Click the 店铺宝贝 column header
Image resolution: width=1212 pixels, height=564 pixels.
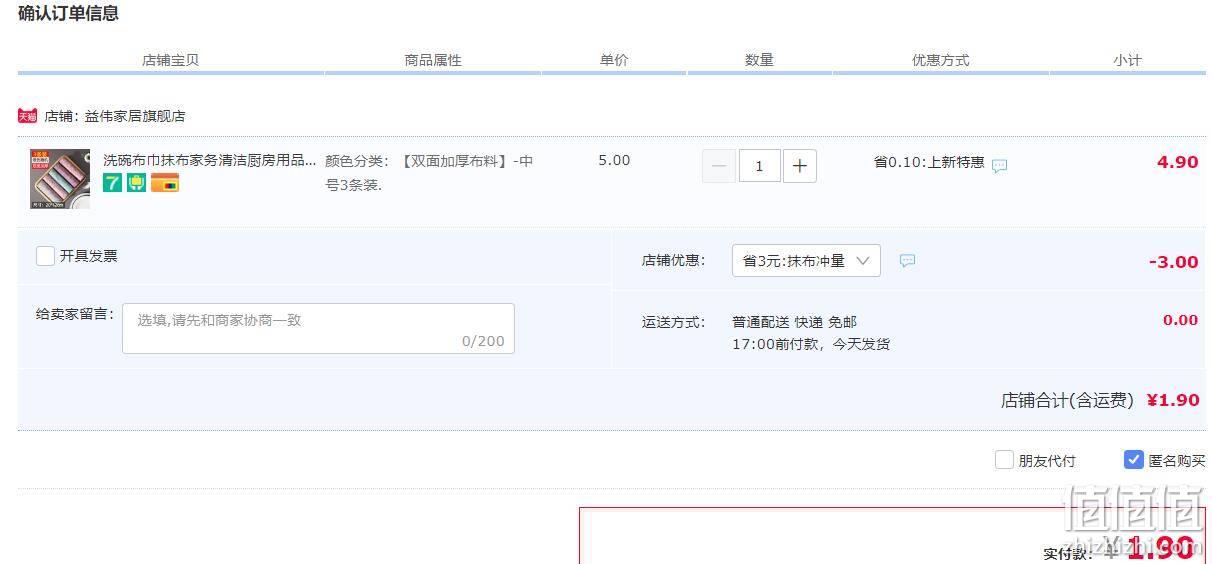171,60
